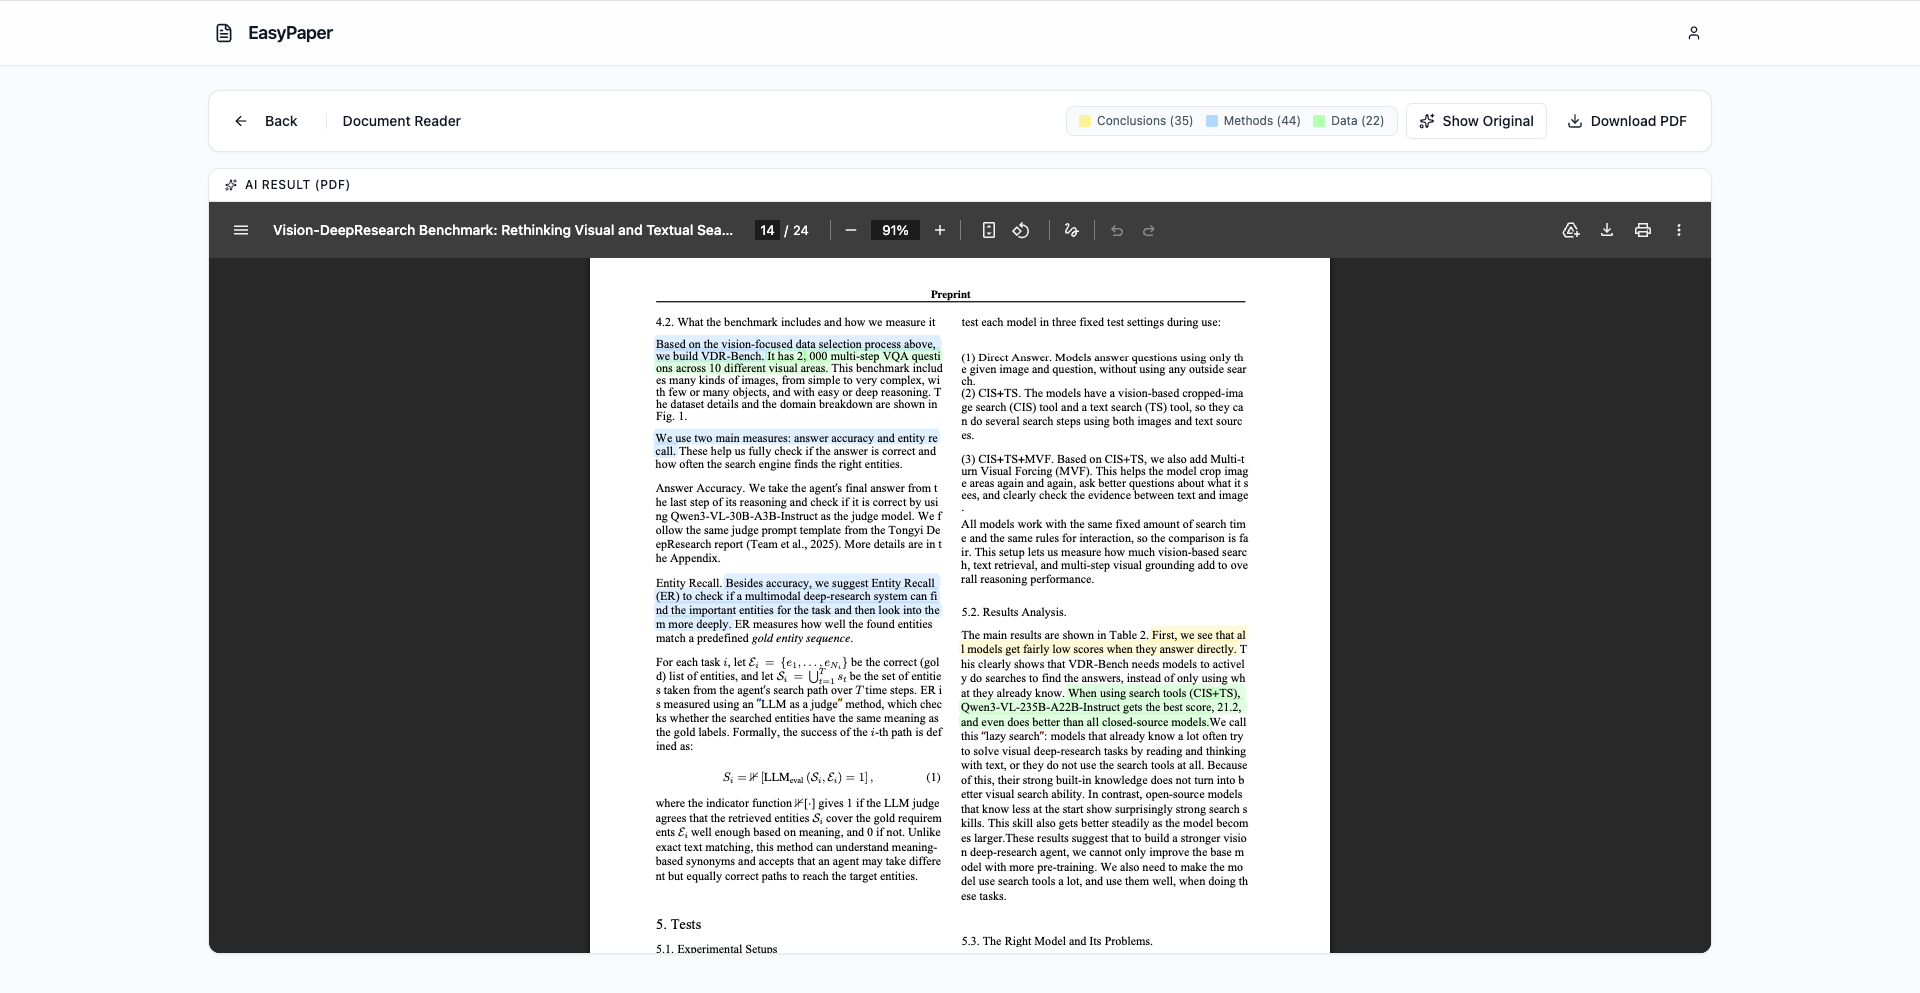This screenshot has height=993, width=1920.
Task: Save the PDF to Google Drive
Action: (x=1571, y=230)
